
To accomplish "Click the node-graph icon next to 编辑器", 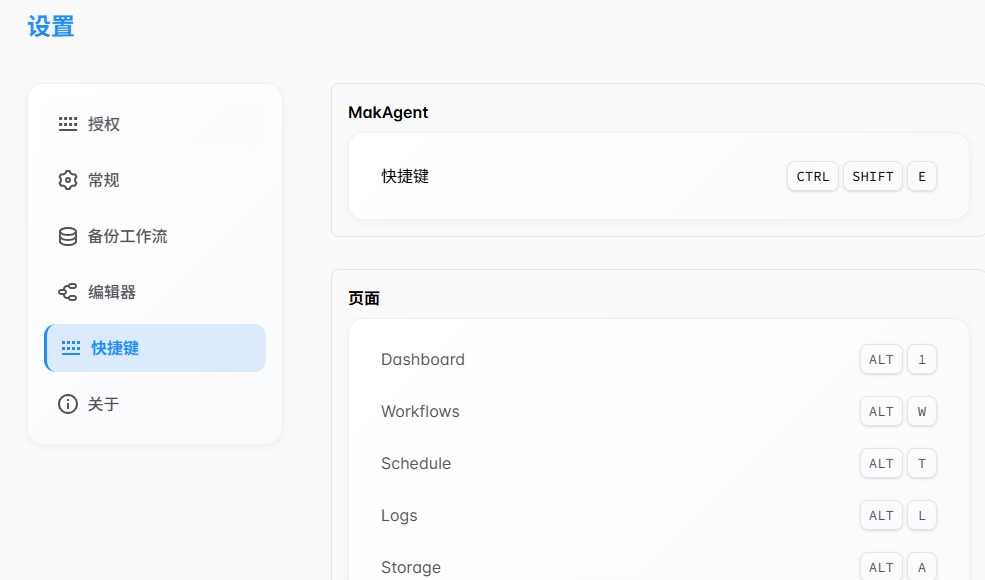I will (x=68, y=292).
